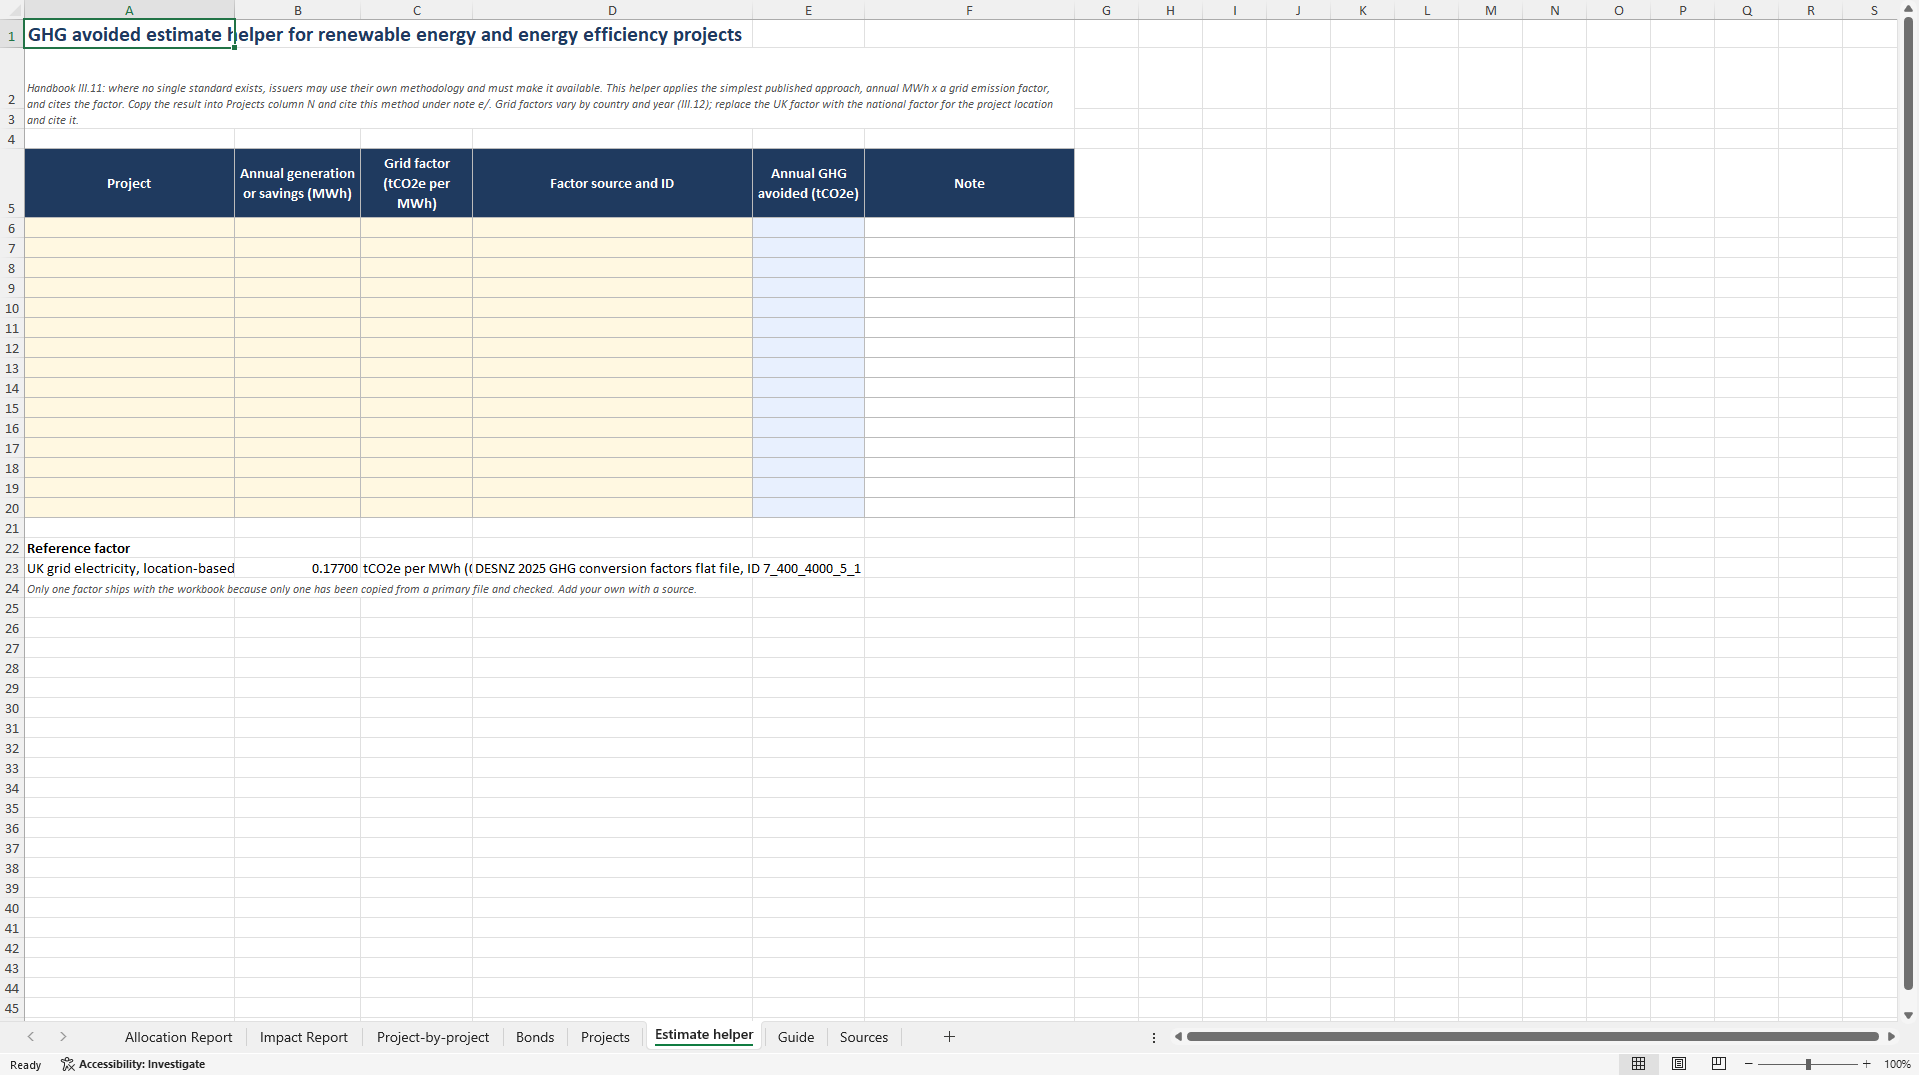Click the 'Note' header cell
The image size is (1919, 1075).
[x=969, y=183]
